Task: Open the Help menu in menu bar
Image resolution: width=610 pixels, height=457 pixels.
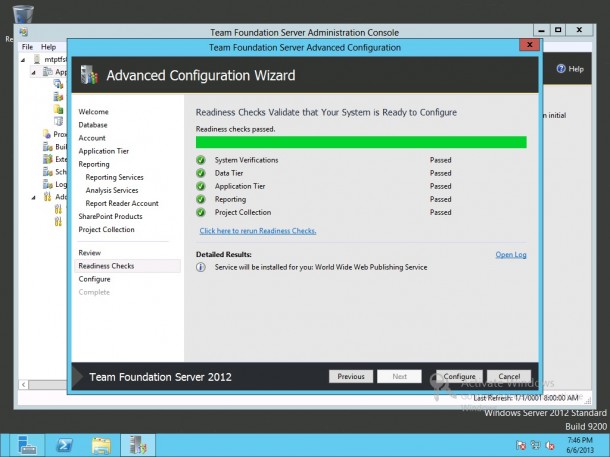Action: click(49, 47)
